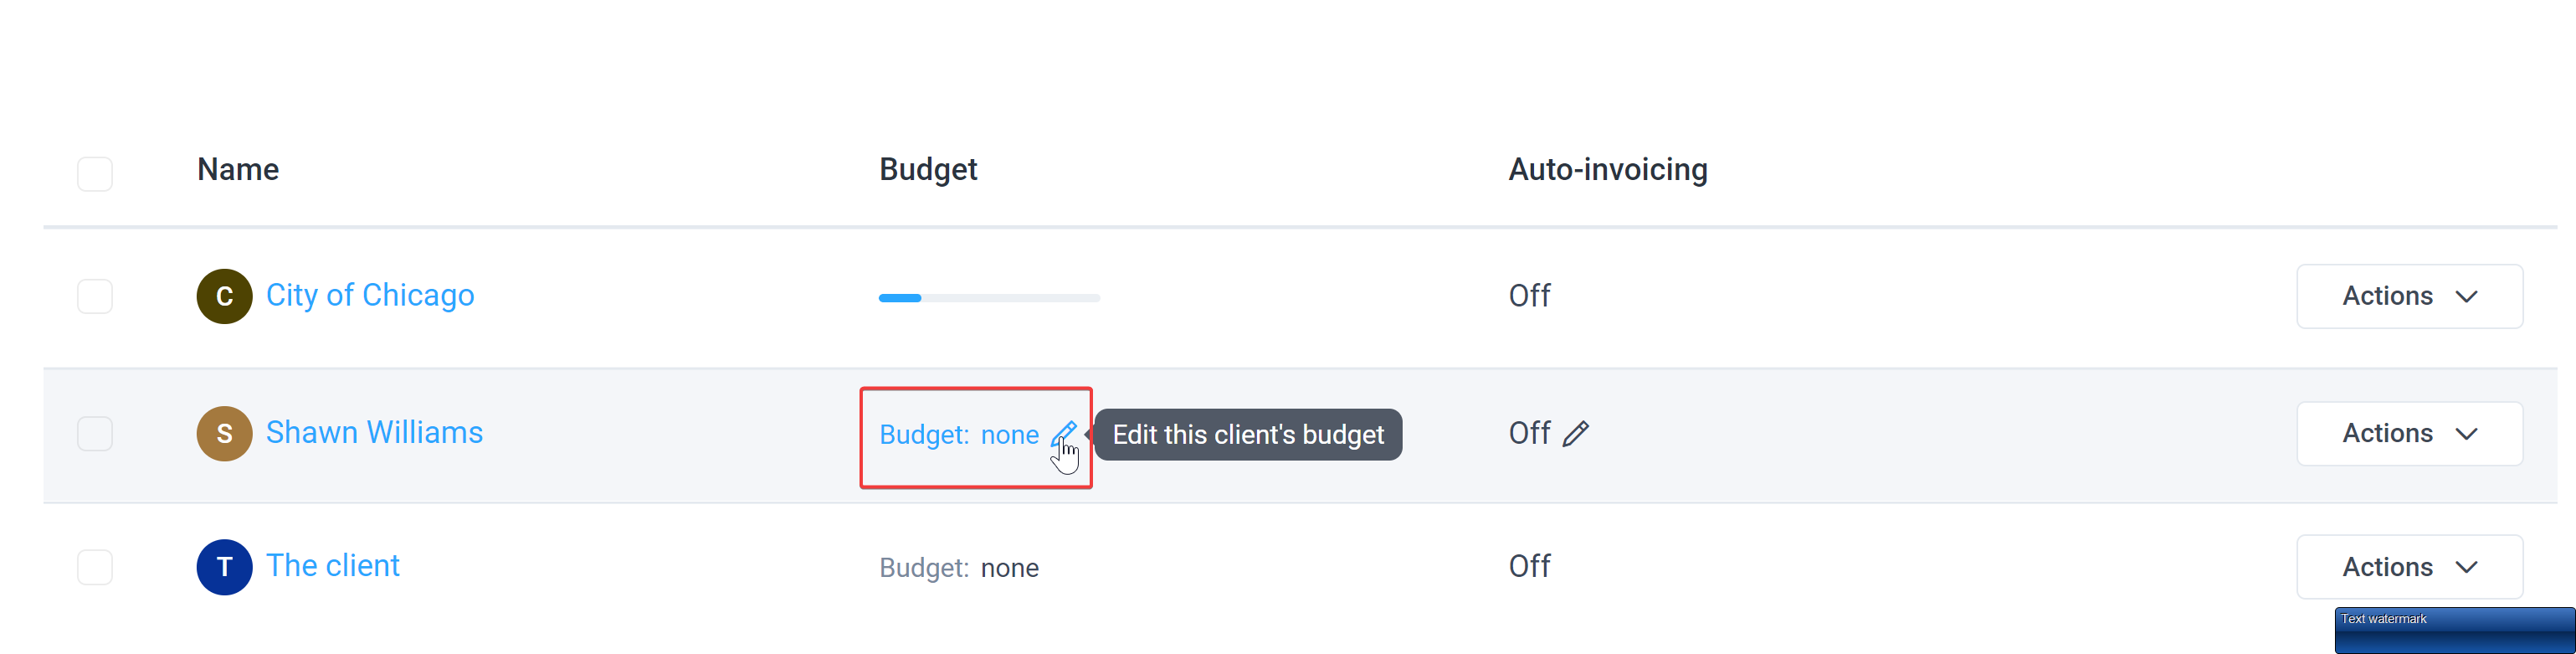Check The client row checkbox
The image size is (2576, 654).
click(95, 567)
